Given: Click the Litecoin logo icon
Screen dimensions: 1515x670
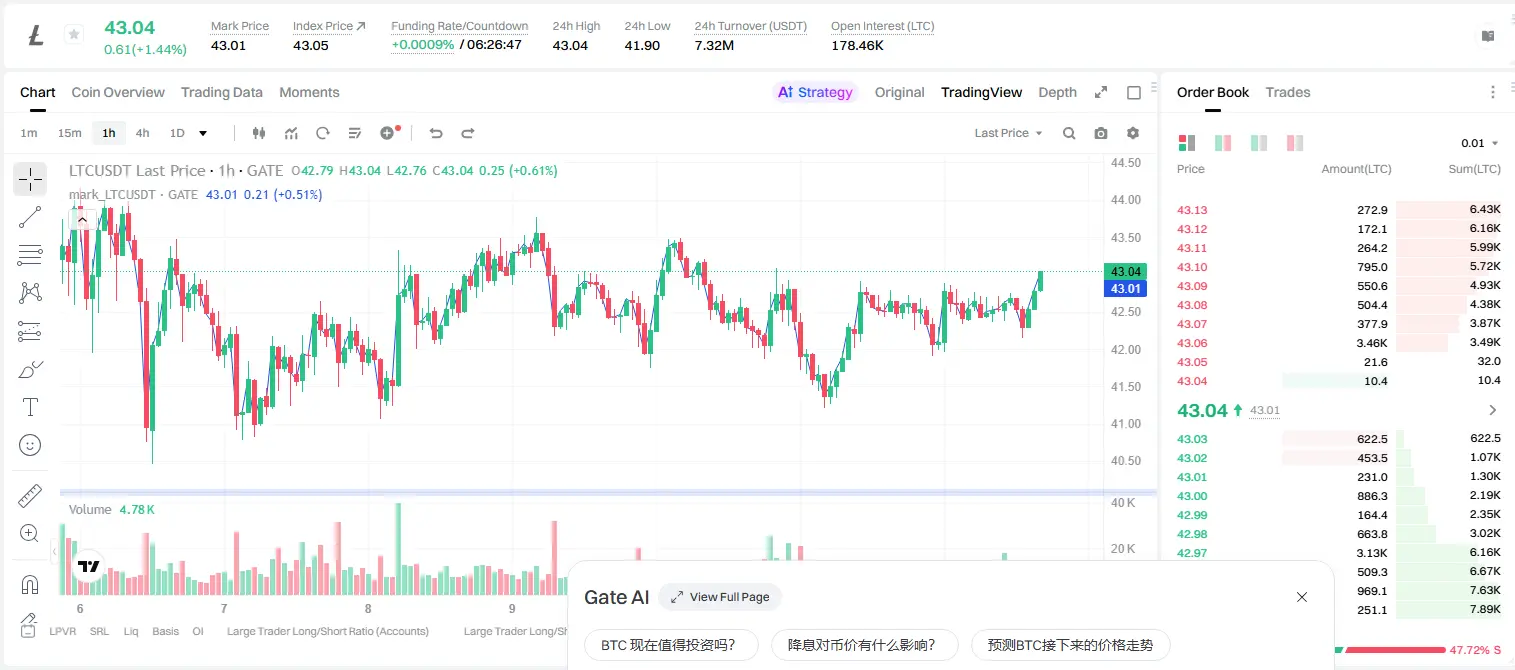Looking at the screenshot, I should click(36, 35).
